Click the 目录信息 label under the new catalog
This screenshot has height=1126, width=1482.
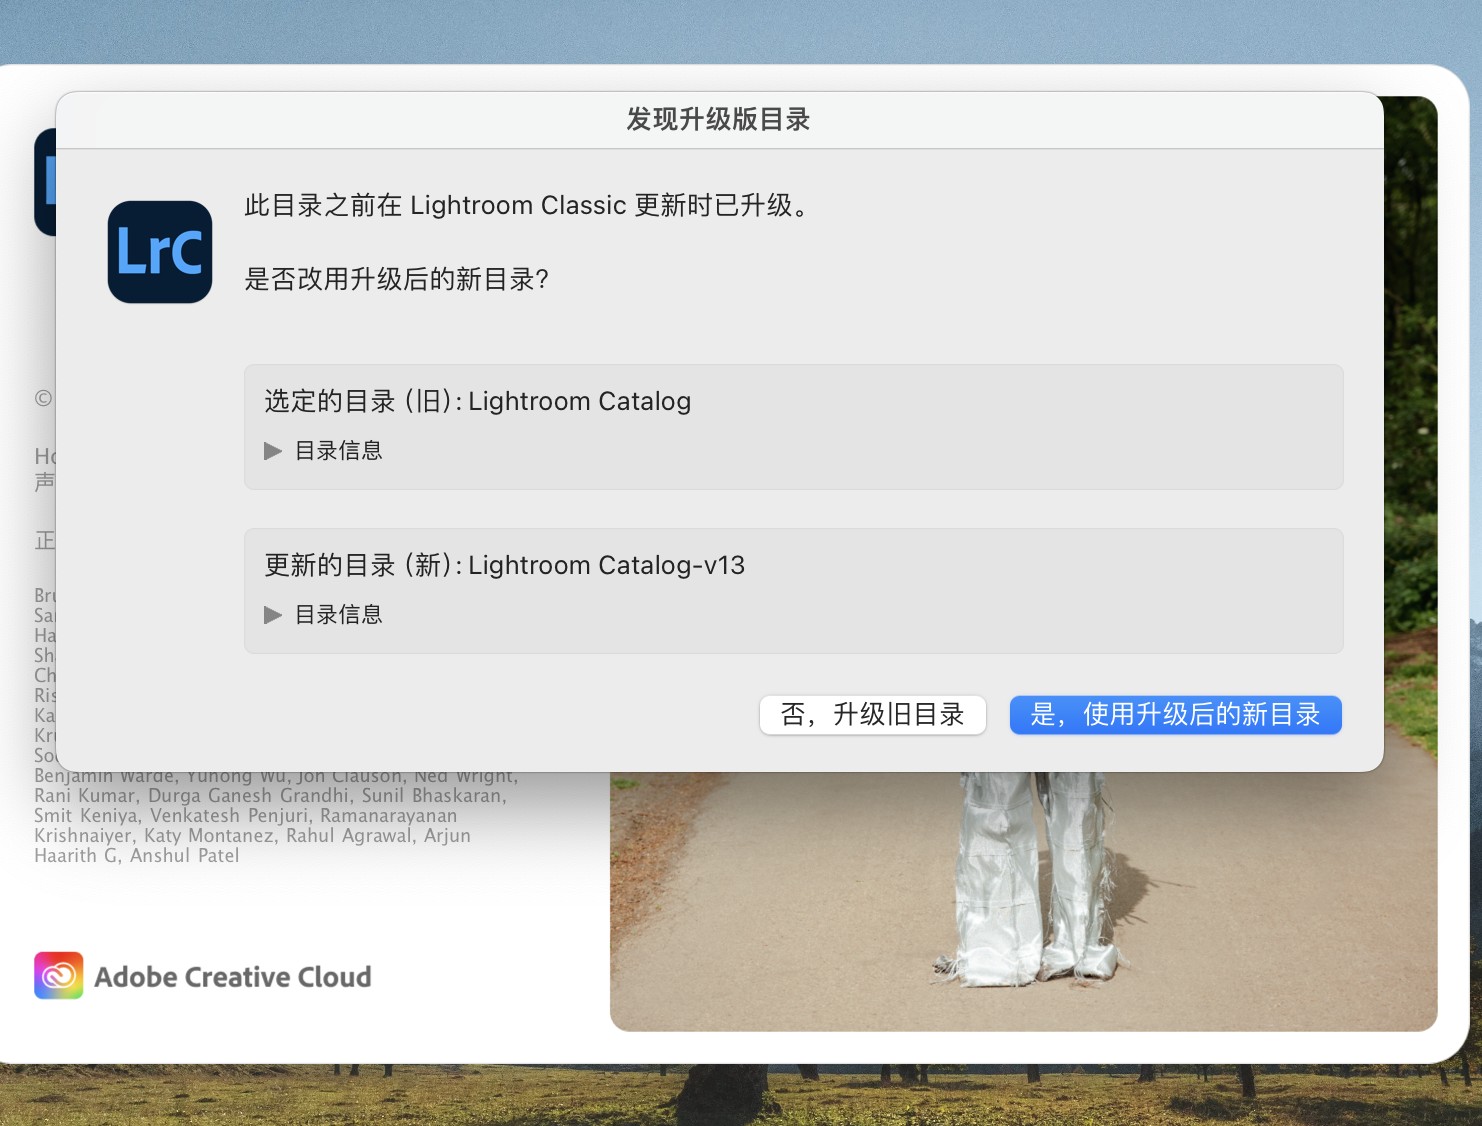337,615
